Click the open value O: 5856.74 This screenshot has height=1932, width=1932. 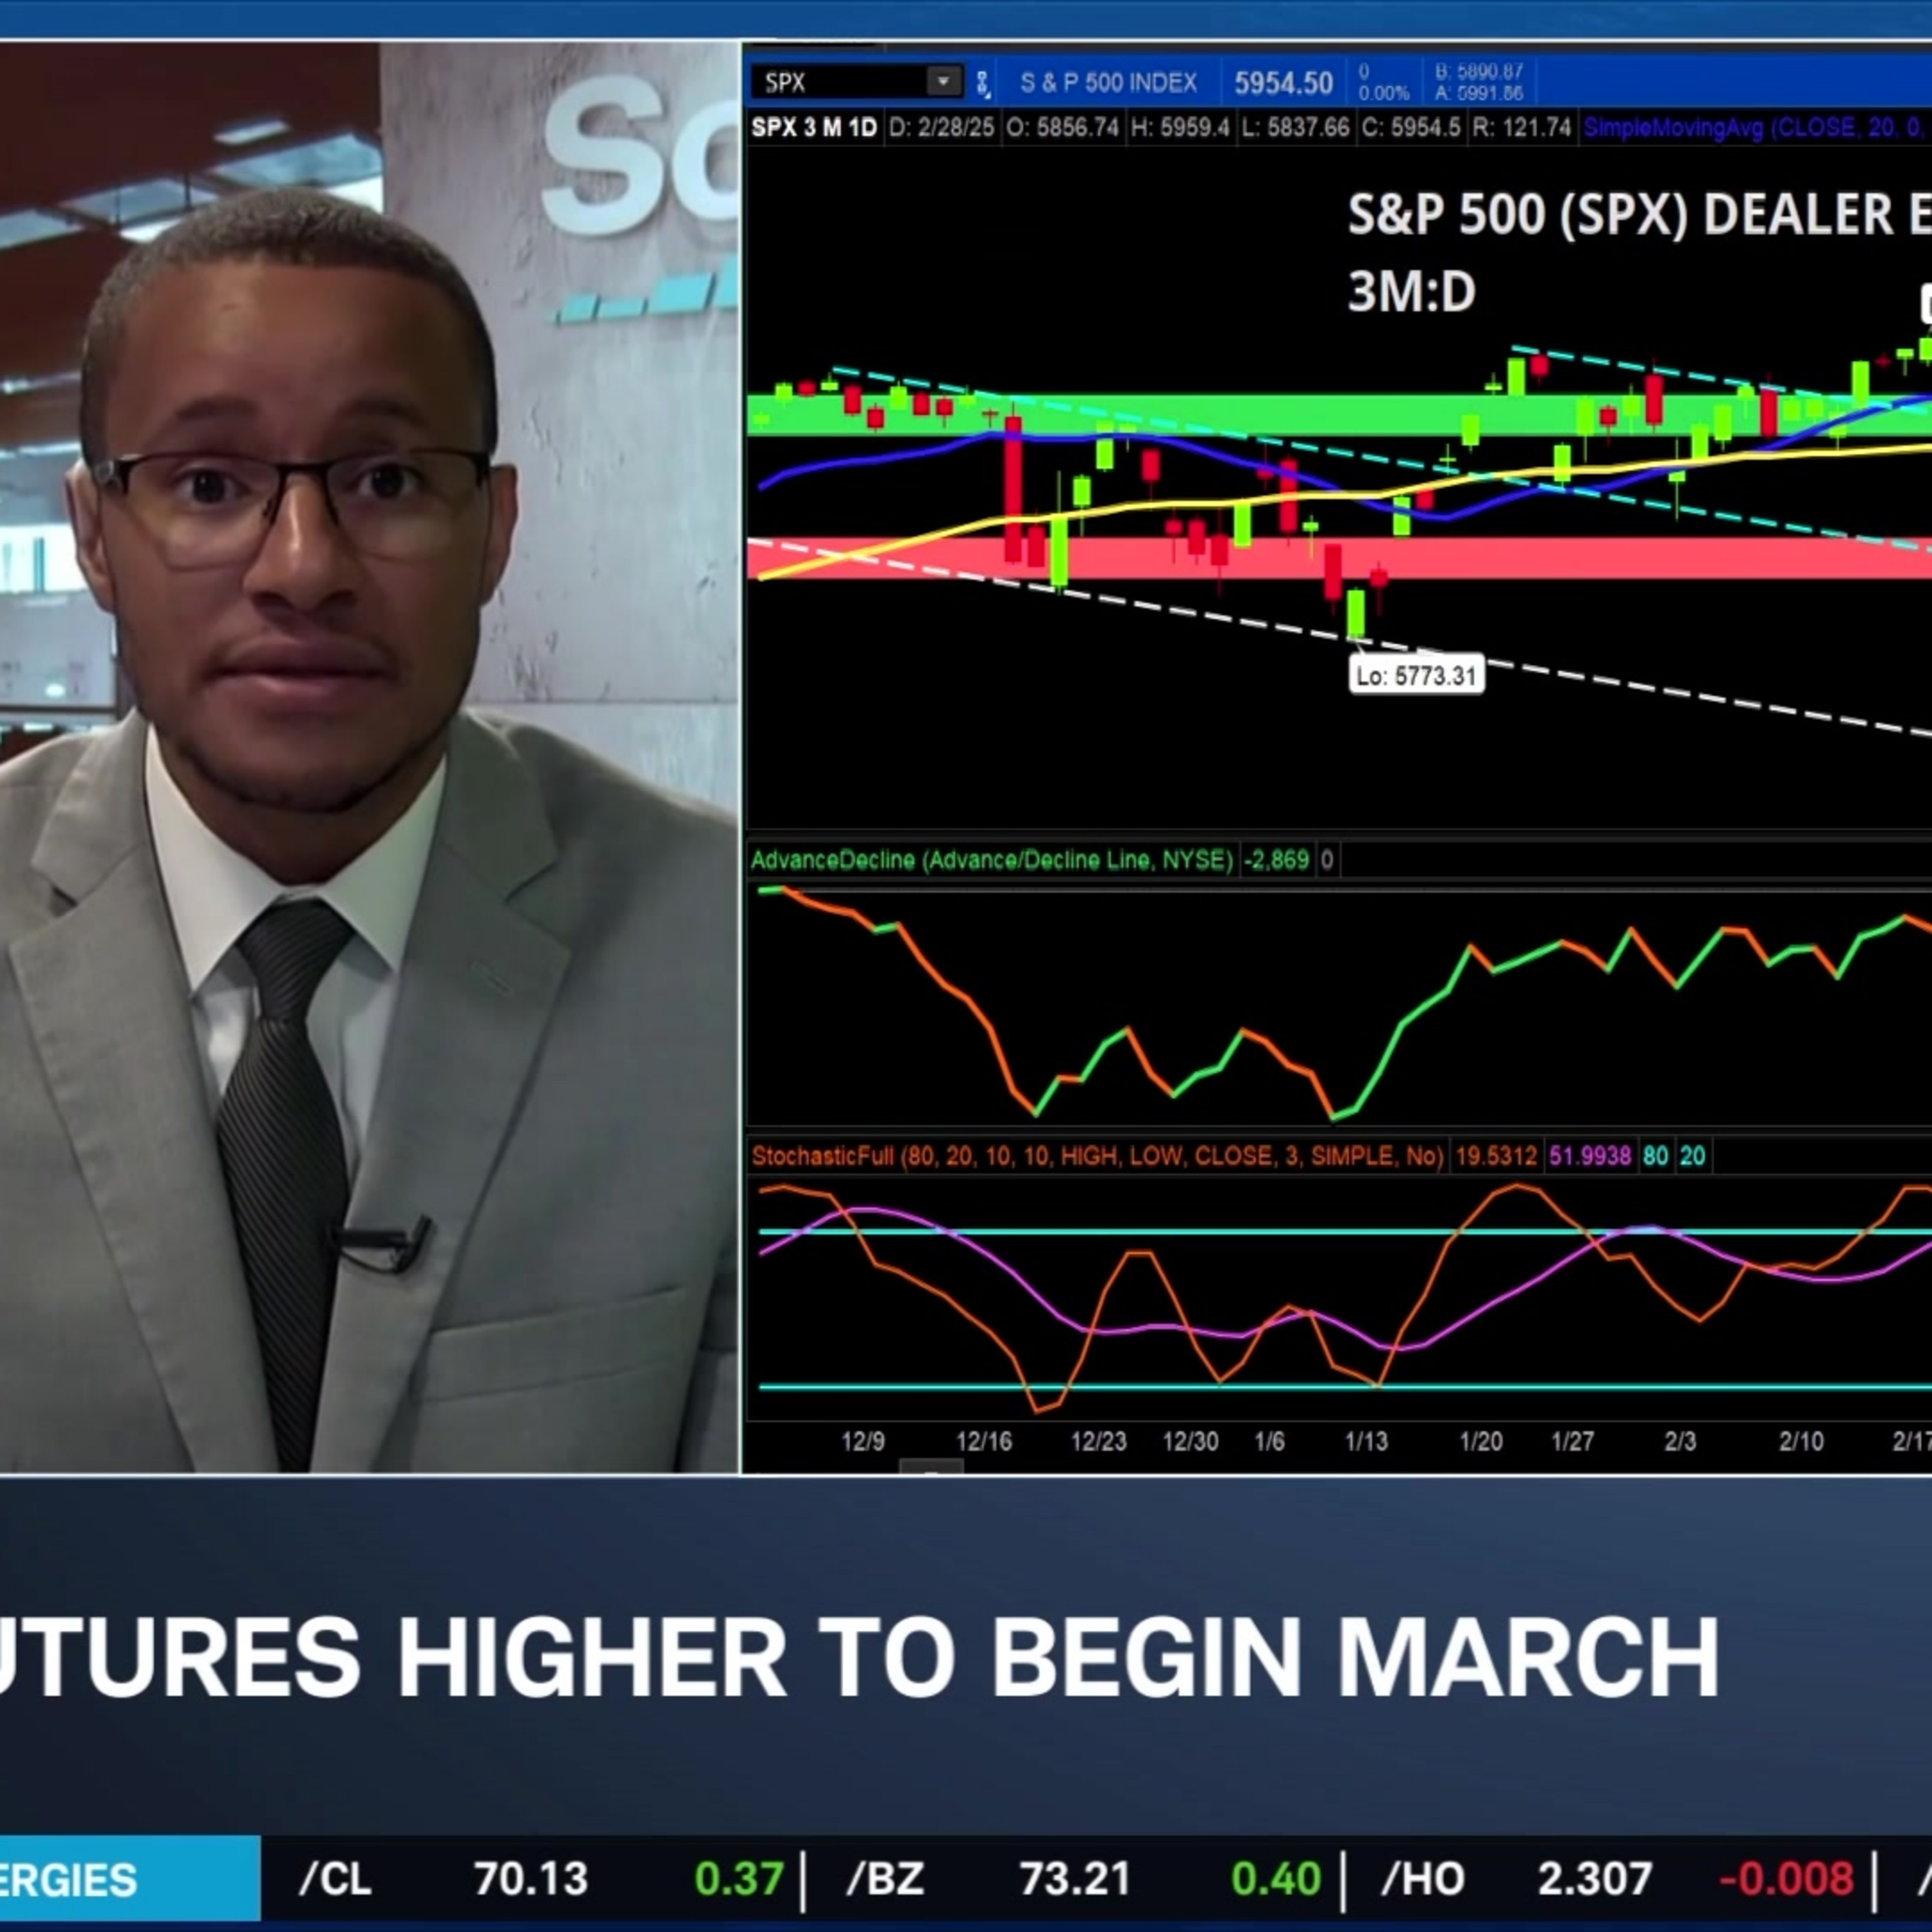click(1062, 128)
